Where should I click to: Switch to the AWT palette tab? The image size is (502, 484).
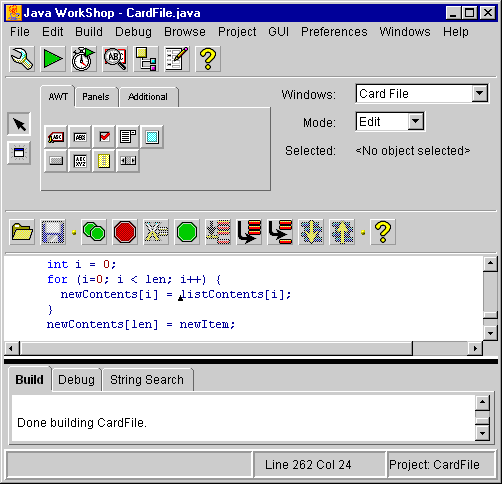point(58,97)
